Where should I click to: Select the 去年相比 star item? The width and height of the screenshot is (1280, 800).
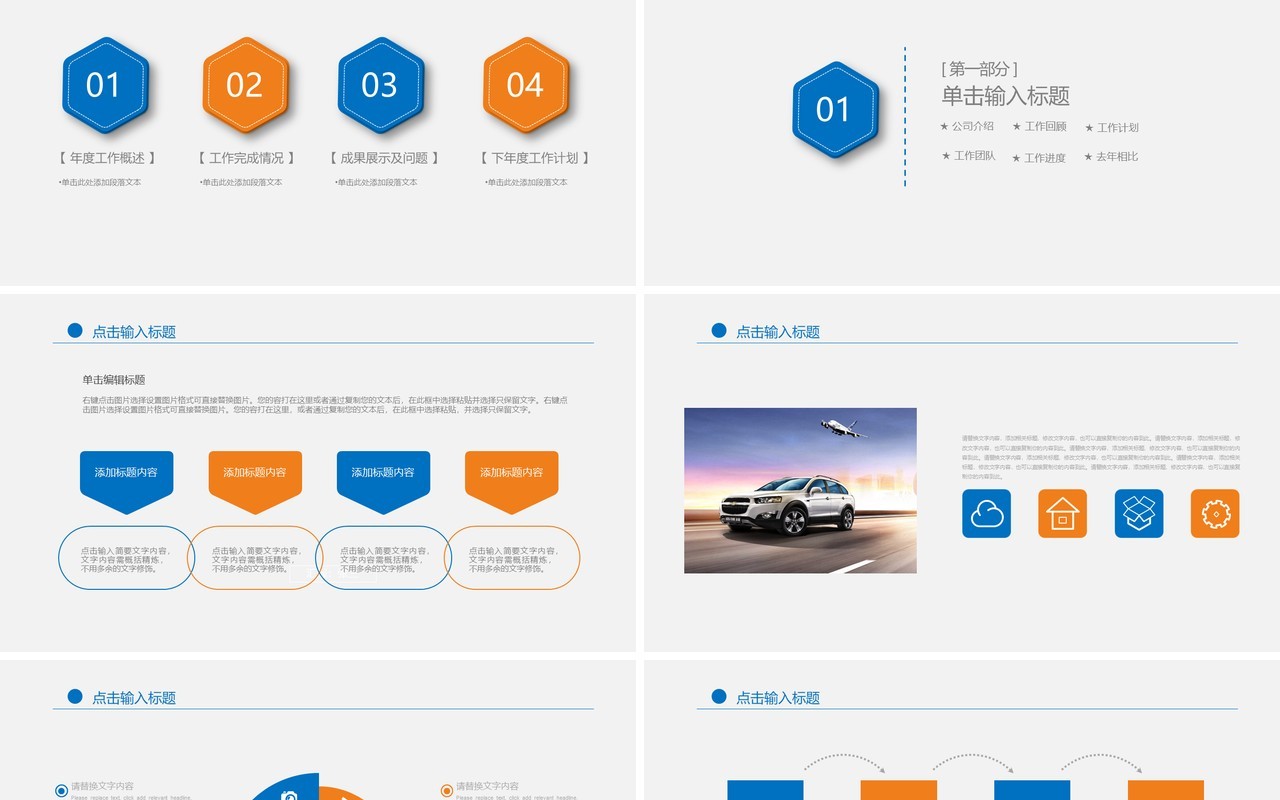click(x=1111, y=156)
